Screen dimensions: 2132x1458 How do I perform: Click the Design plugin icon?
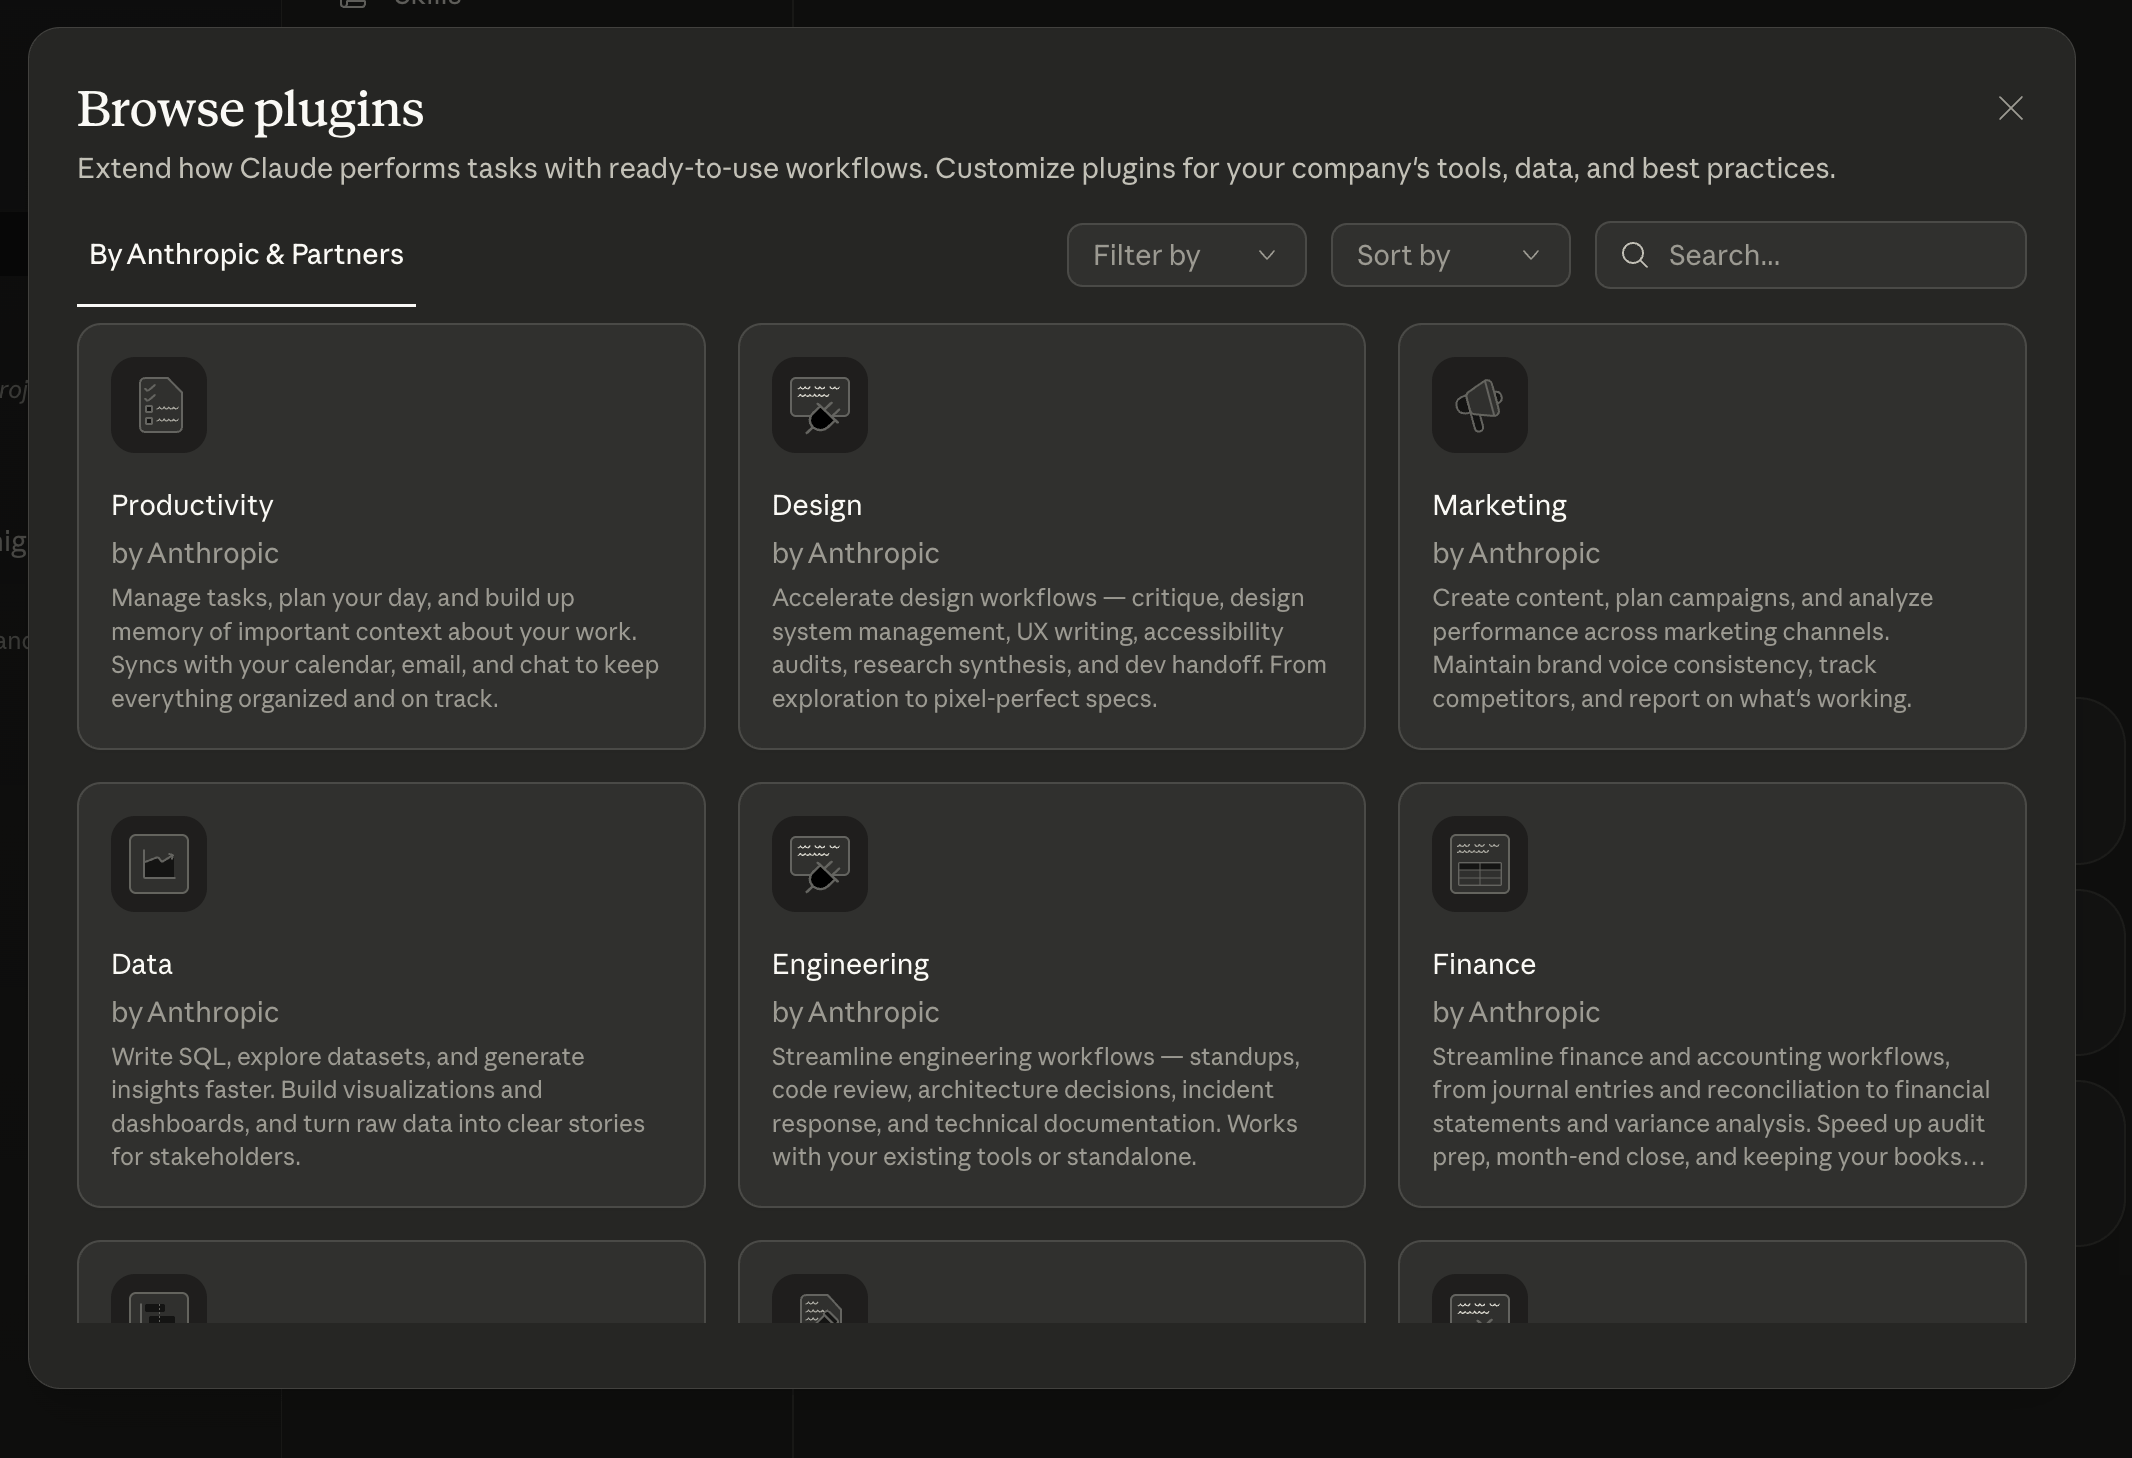819,405
